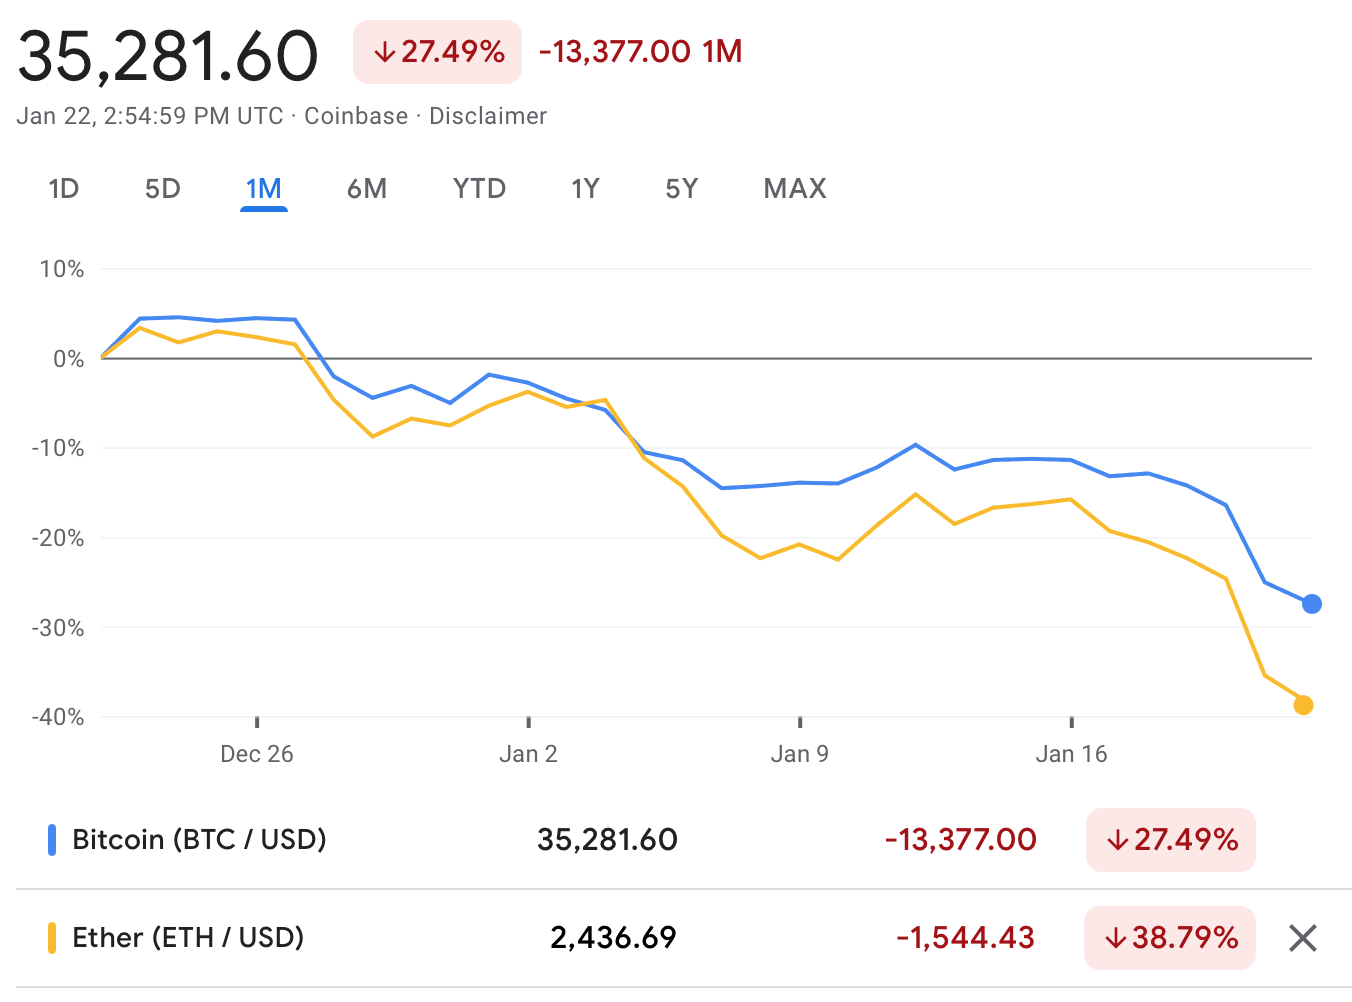Select the YTD chart view
Viewport: 1352px width, 1002px height.
479,188
